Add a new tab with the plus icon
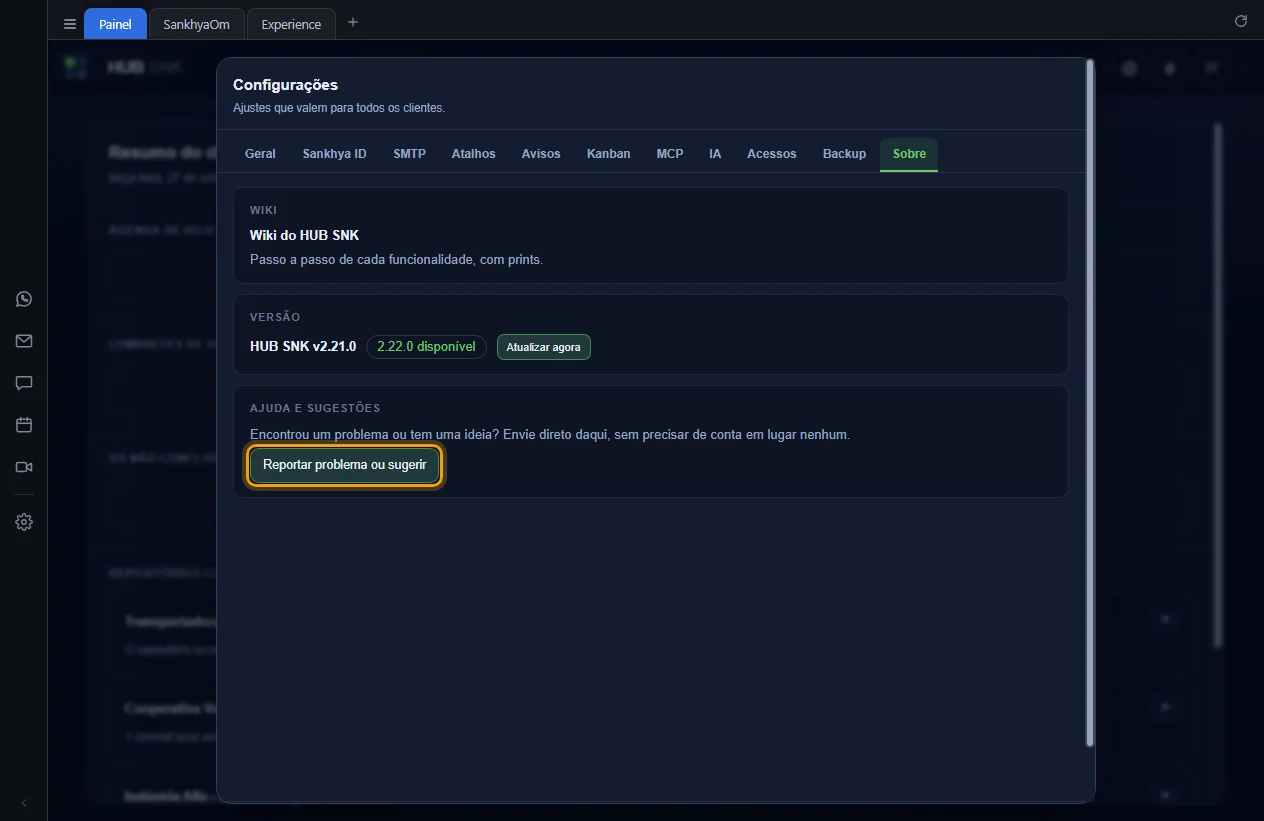 pyautogui.click(x=352, y=23)
